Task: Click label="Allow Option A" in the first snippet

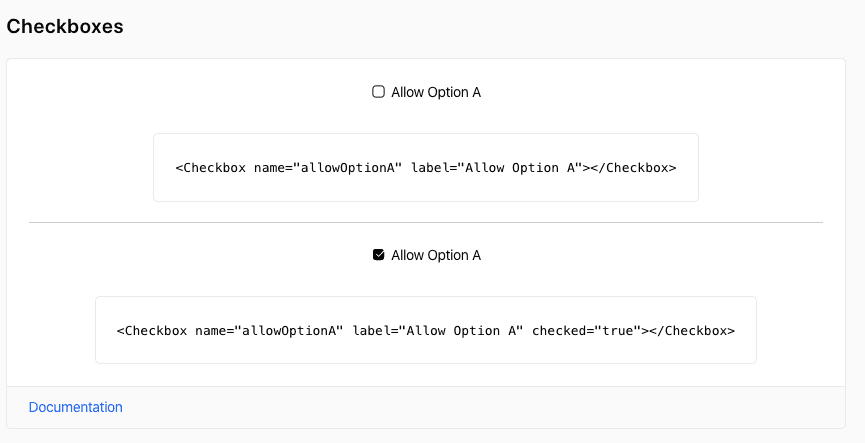Action: (497, 168)
